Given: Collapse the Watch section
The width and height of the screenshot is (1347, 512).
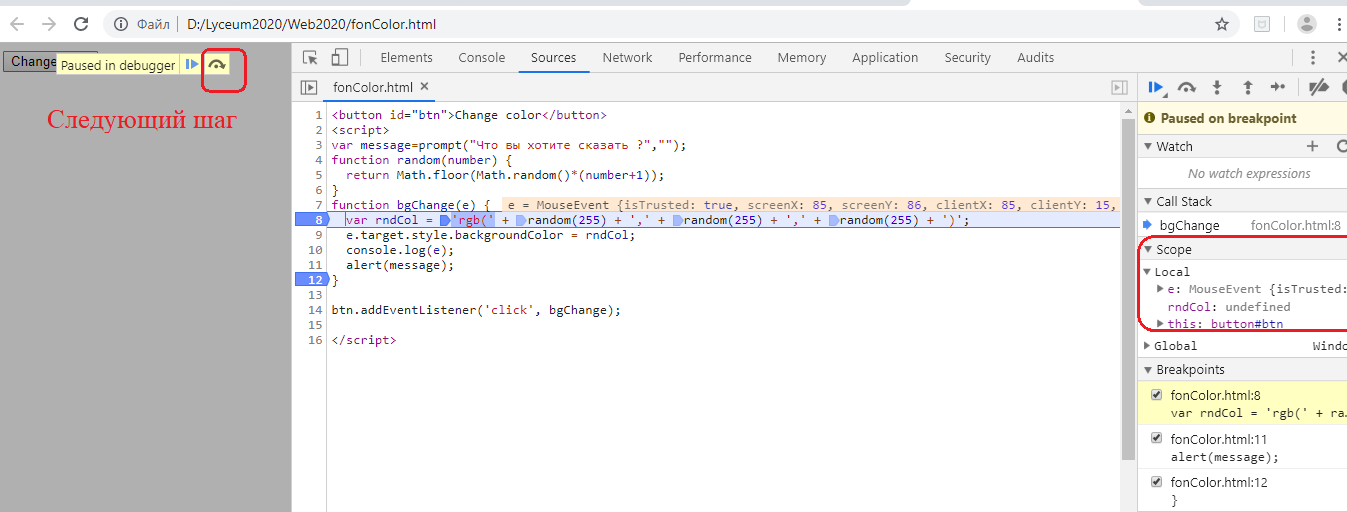Looking at the screenshot, I should 1148,147.
